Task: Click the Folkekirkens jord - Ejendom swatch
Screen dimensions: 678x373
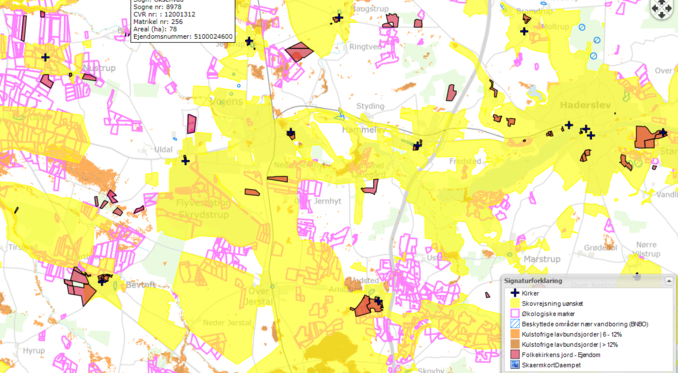Action: click(515, 355)
